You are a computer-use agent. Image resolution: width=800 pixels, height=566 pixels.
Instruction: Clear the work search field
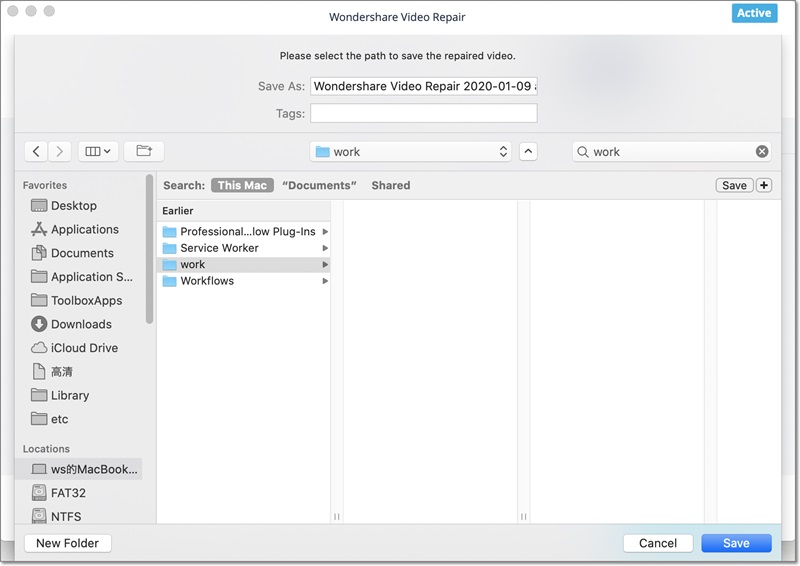pos(762,152)
